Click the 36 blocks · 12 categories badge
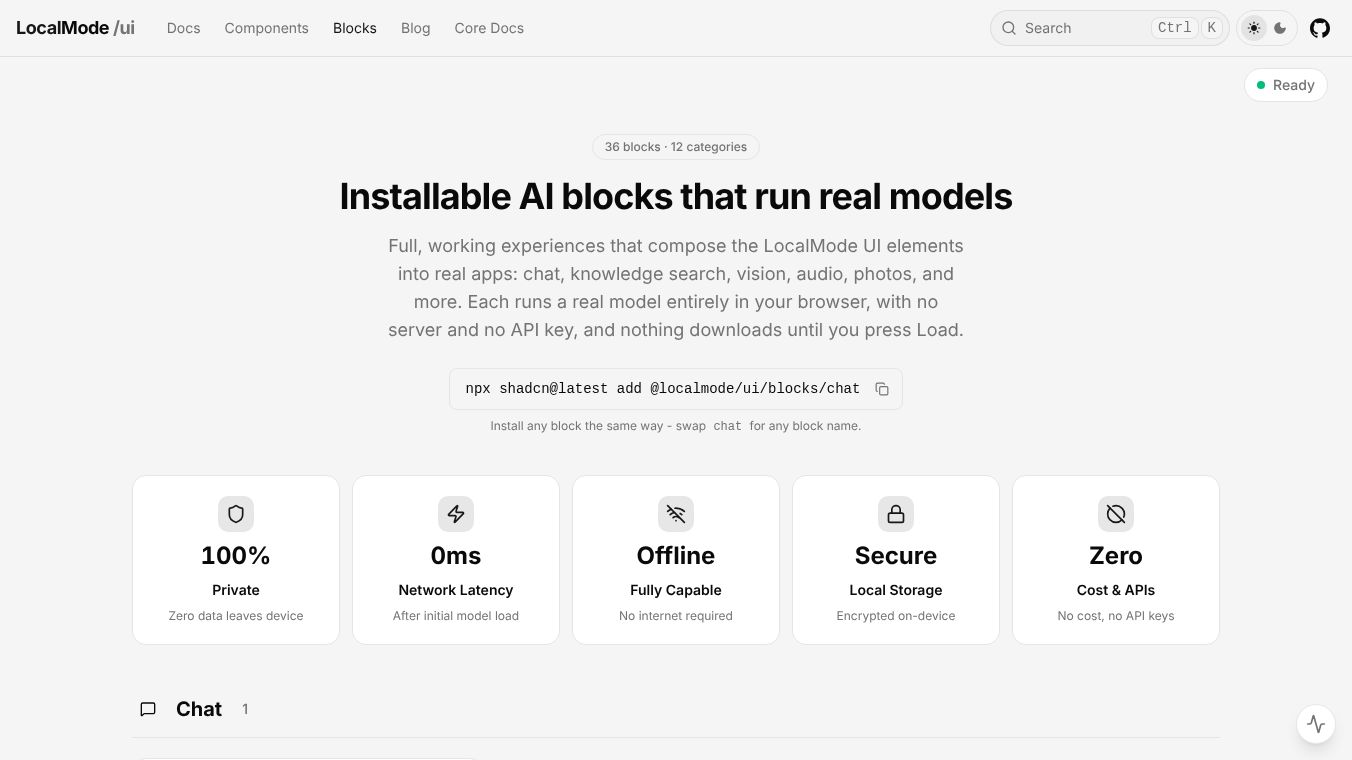The width and height of the screenshot is (1352, 760). click(676, 147)
